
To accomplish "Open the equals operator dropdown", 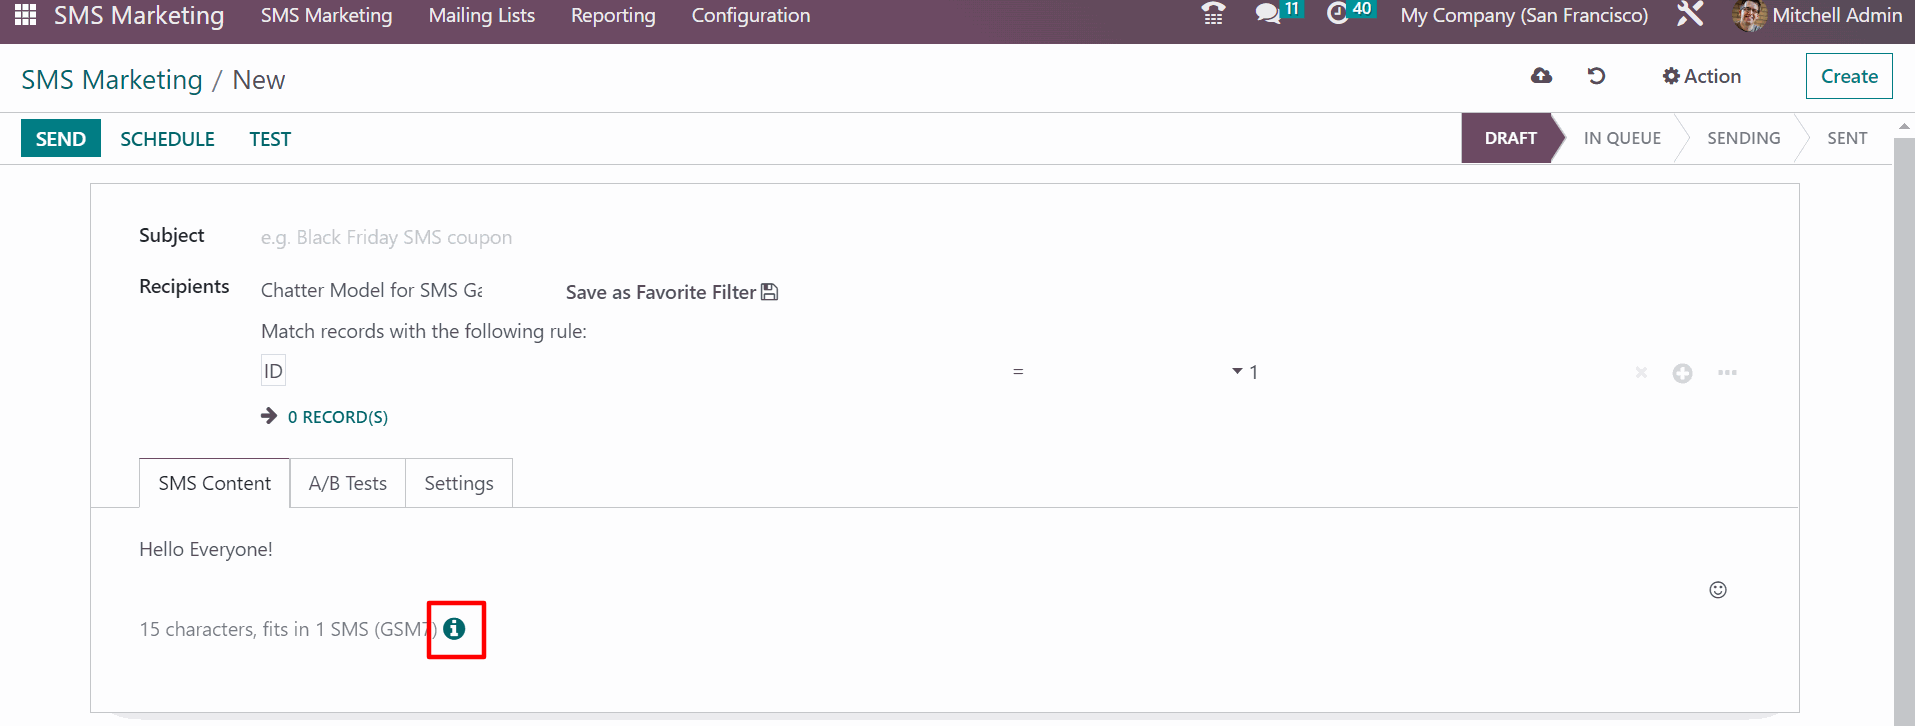I will [1130, 372].
